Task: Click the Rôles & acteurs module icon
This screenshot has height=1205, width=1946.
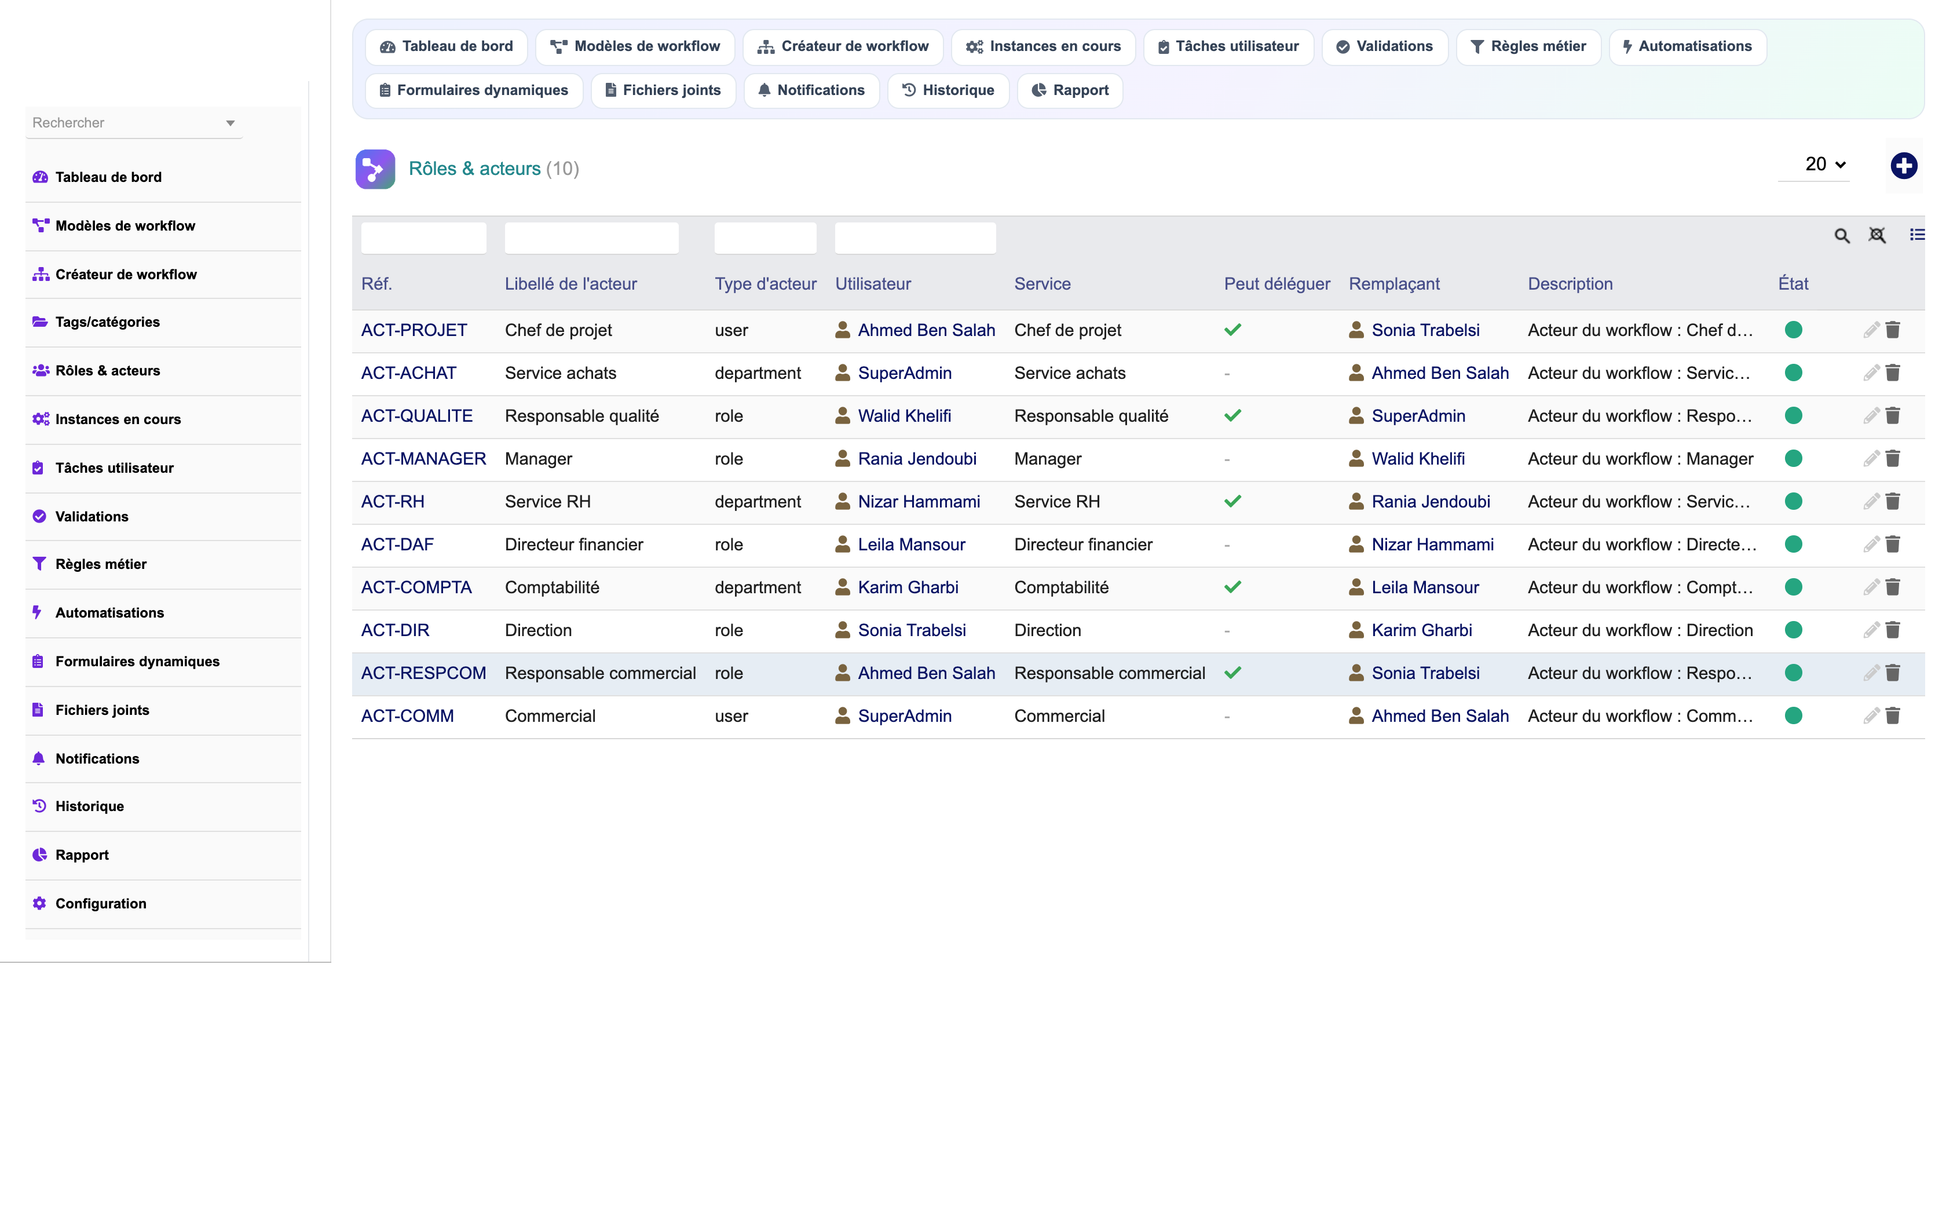Action: pos(375,169)
